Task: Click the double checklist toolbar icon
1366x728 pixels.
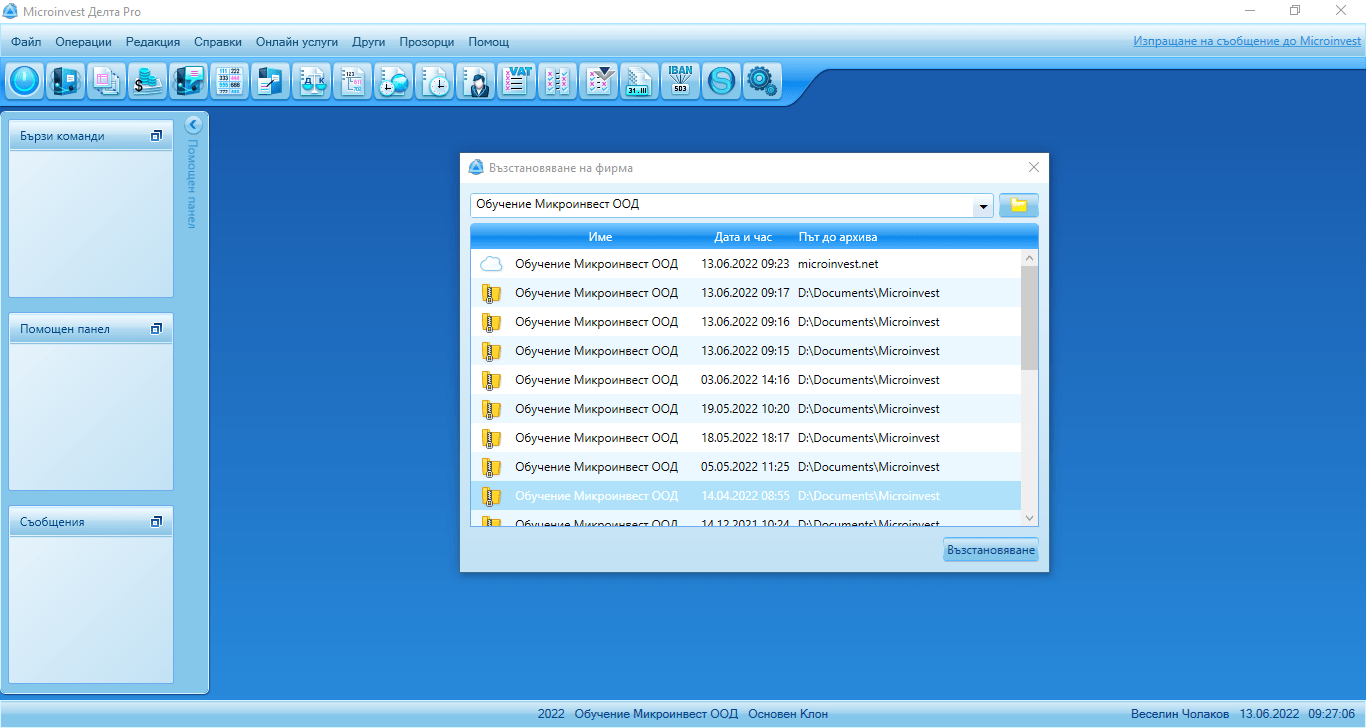Action: click(x=557, y=80)
